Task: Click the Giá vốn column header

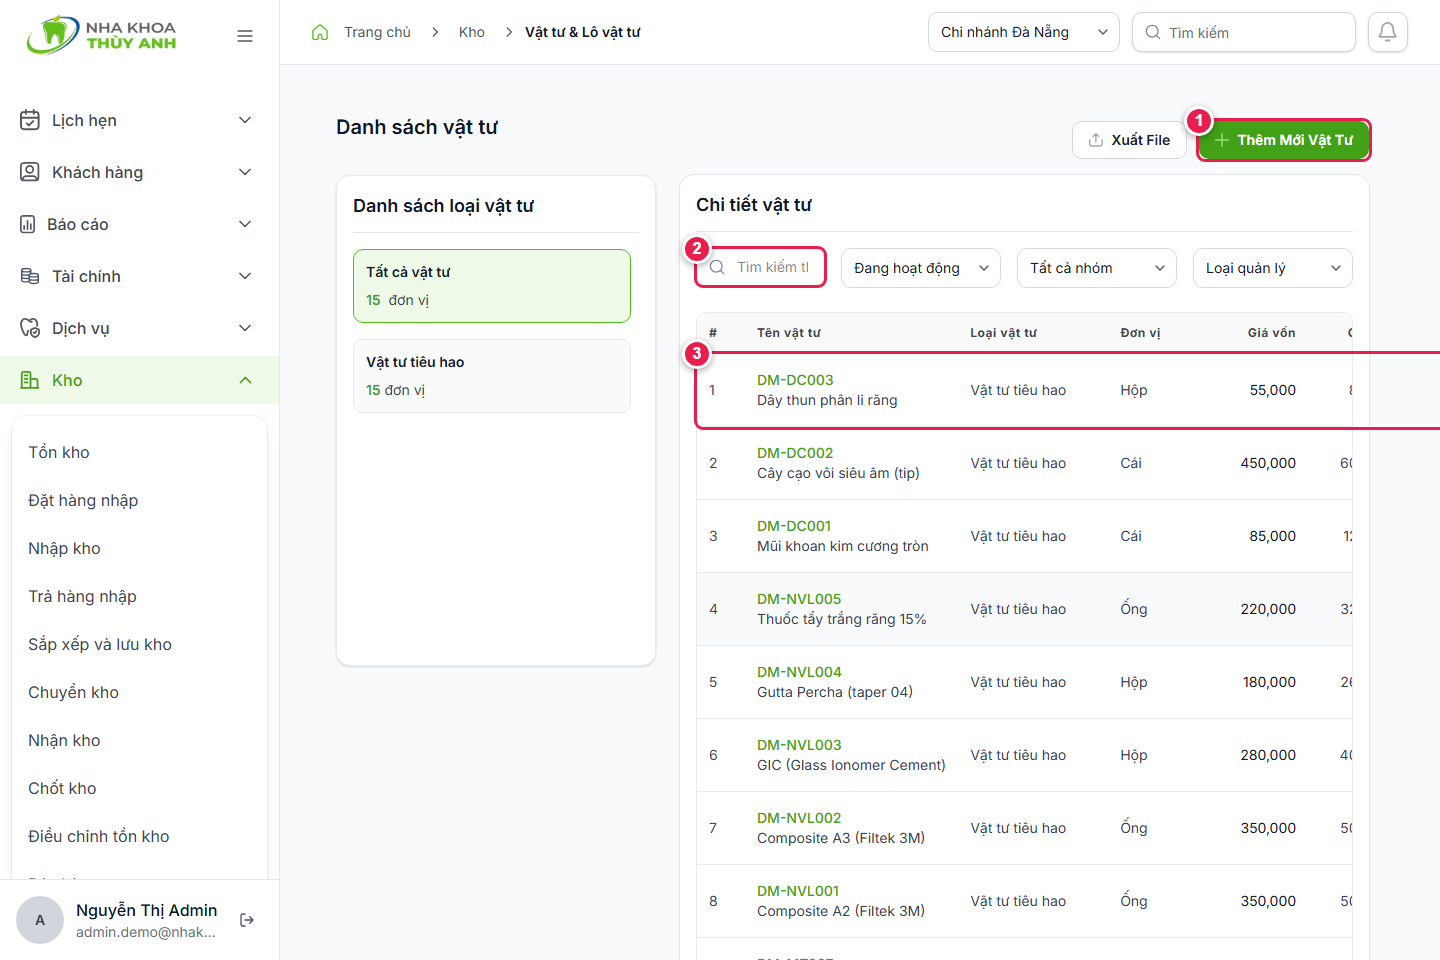Action: click(1271, 333)
